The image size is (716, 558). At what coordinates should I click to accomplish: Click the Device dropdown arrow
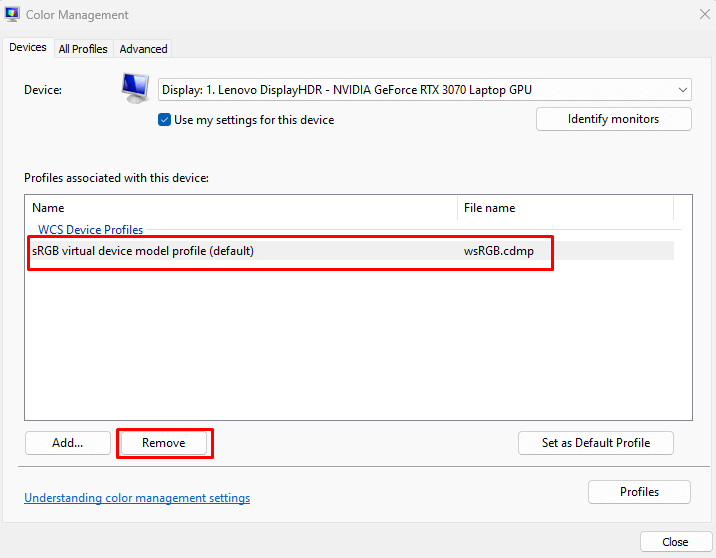683,90
